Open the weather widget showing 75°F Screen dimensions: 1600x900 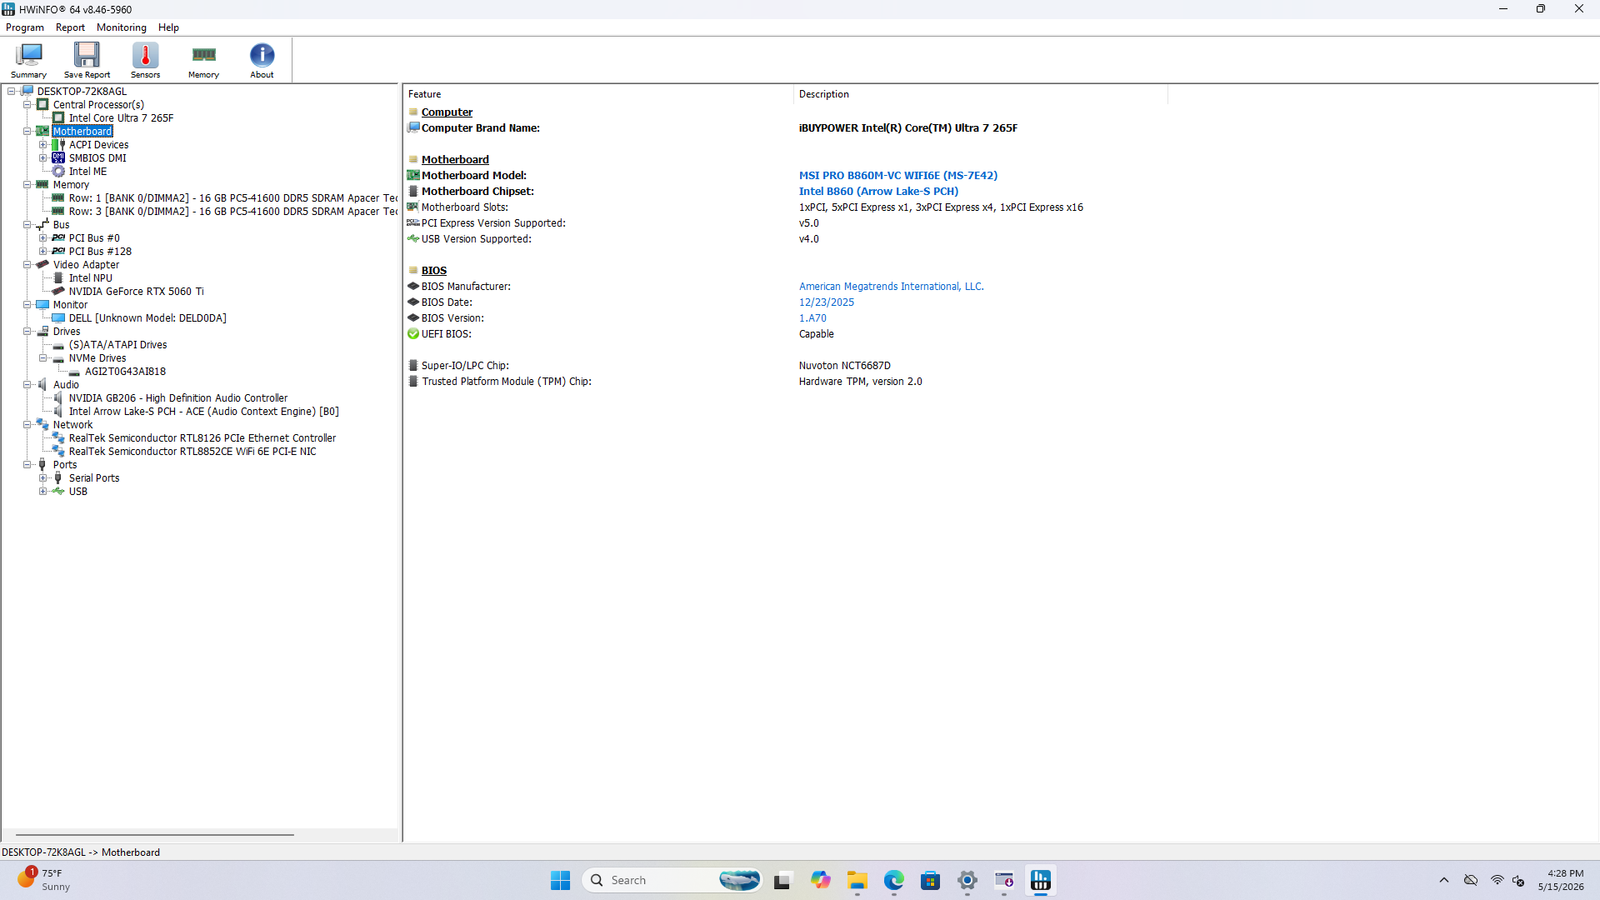[45, 880]
